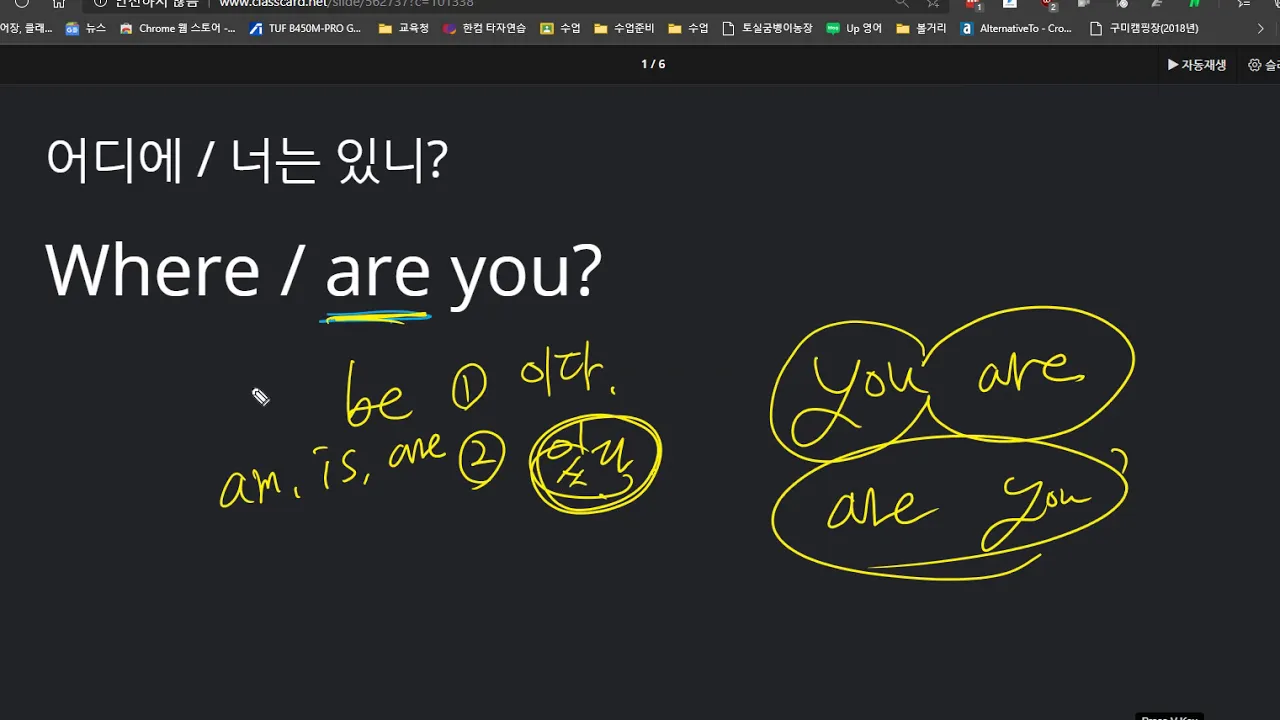Image resolution: width=1280 pixels, height=720 pixels.
Task: Click the address bar URL classcard.net
Action: pos(347,4)
